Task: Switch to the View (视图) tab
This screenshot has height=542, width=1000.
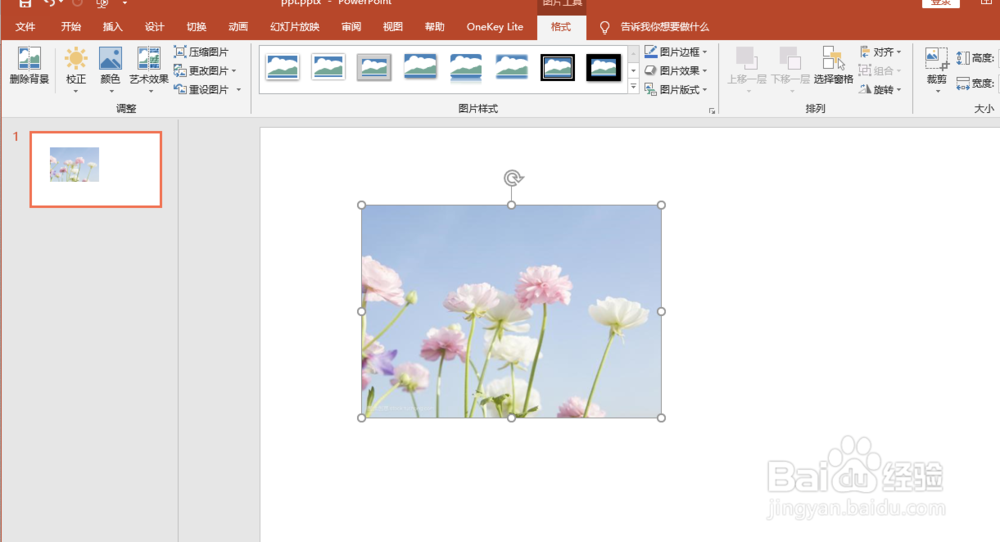Action: (x=393, y=27)
